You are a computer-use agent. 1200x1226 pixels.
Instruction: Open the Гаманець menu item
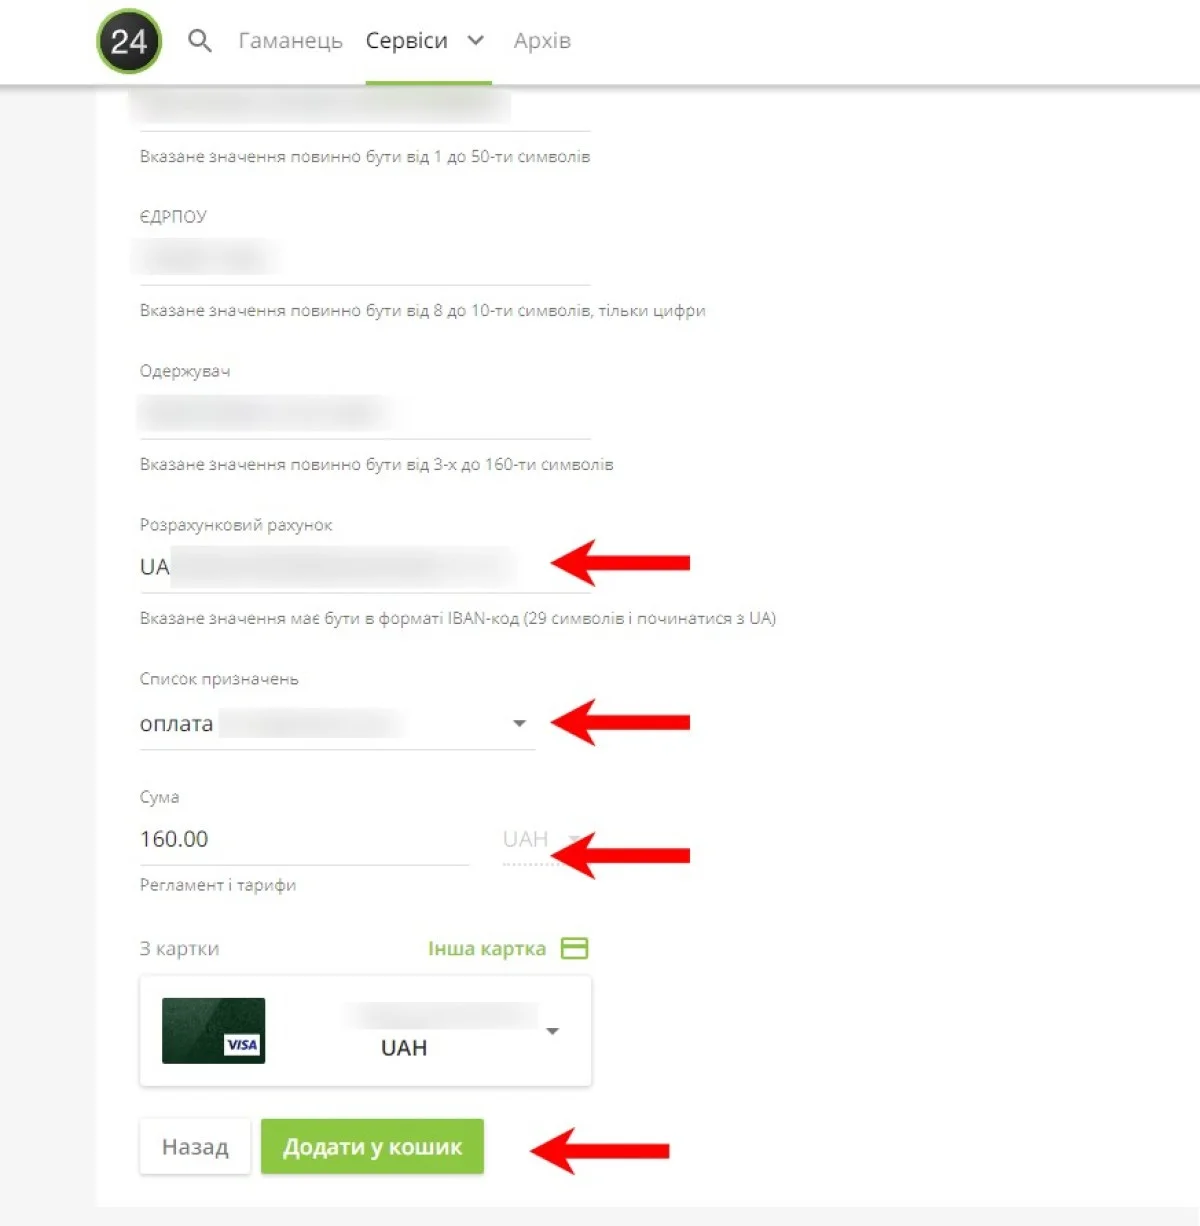[x=290, y=41]
